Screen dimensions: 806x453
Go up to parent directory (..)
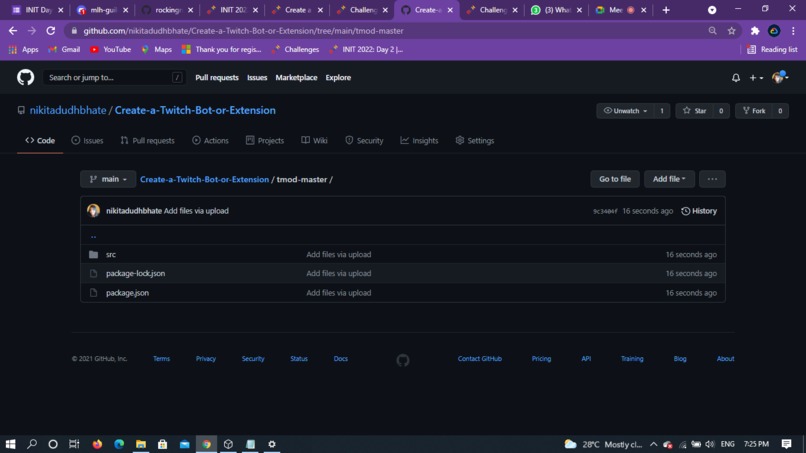(93, 236)
